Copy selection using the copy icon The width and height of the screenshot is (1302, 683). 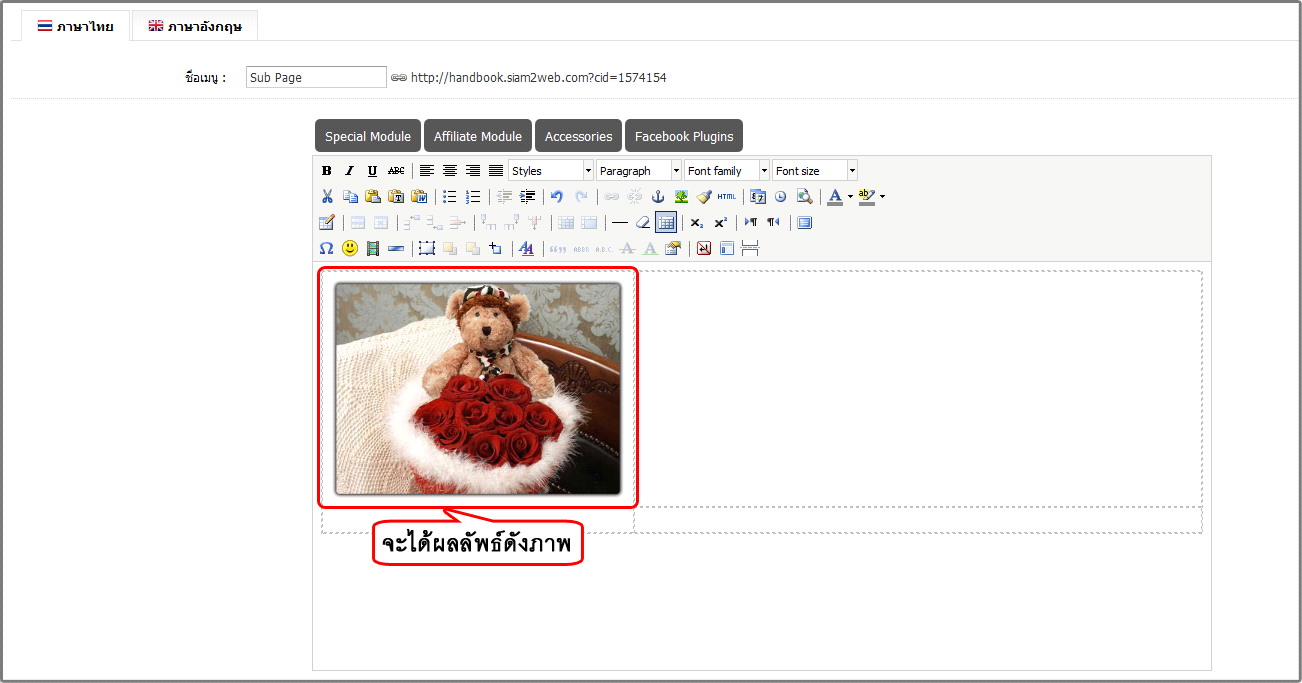point(350,197)
